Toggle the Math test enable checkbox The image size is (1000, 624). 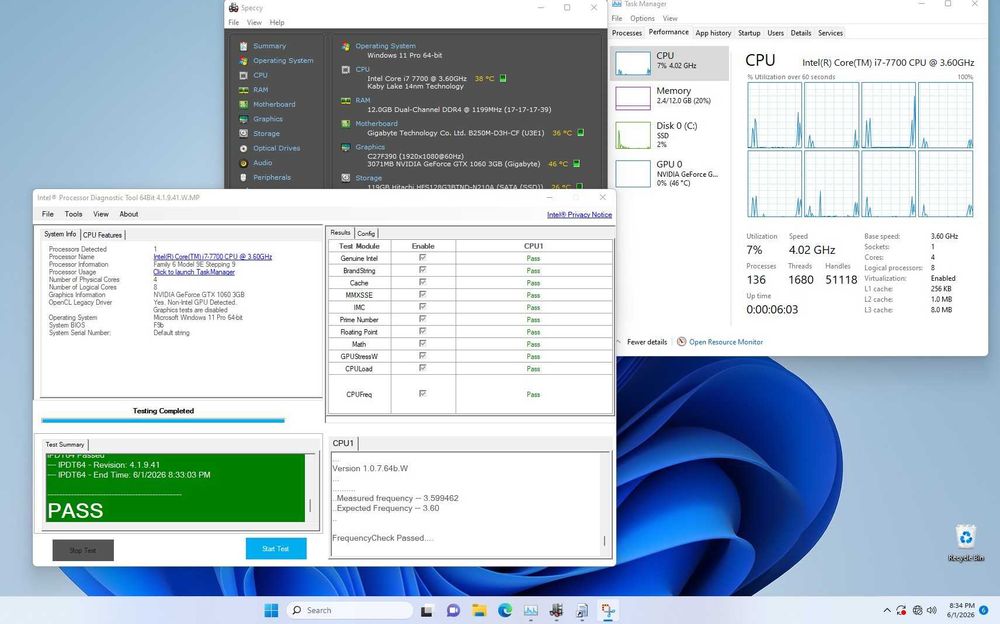coord(422,343)
